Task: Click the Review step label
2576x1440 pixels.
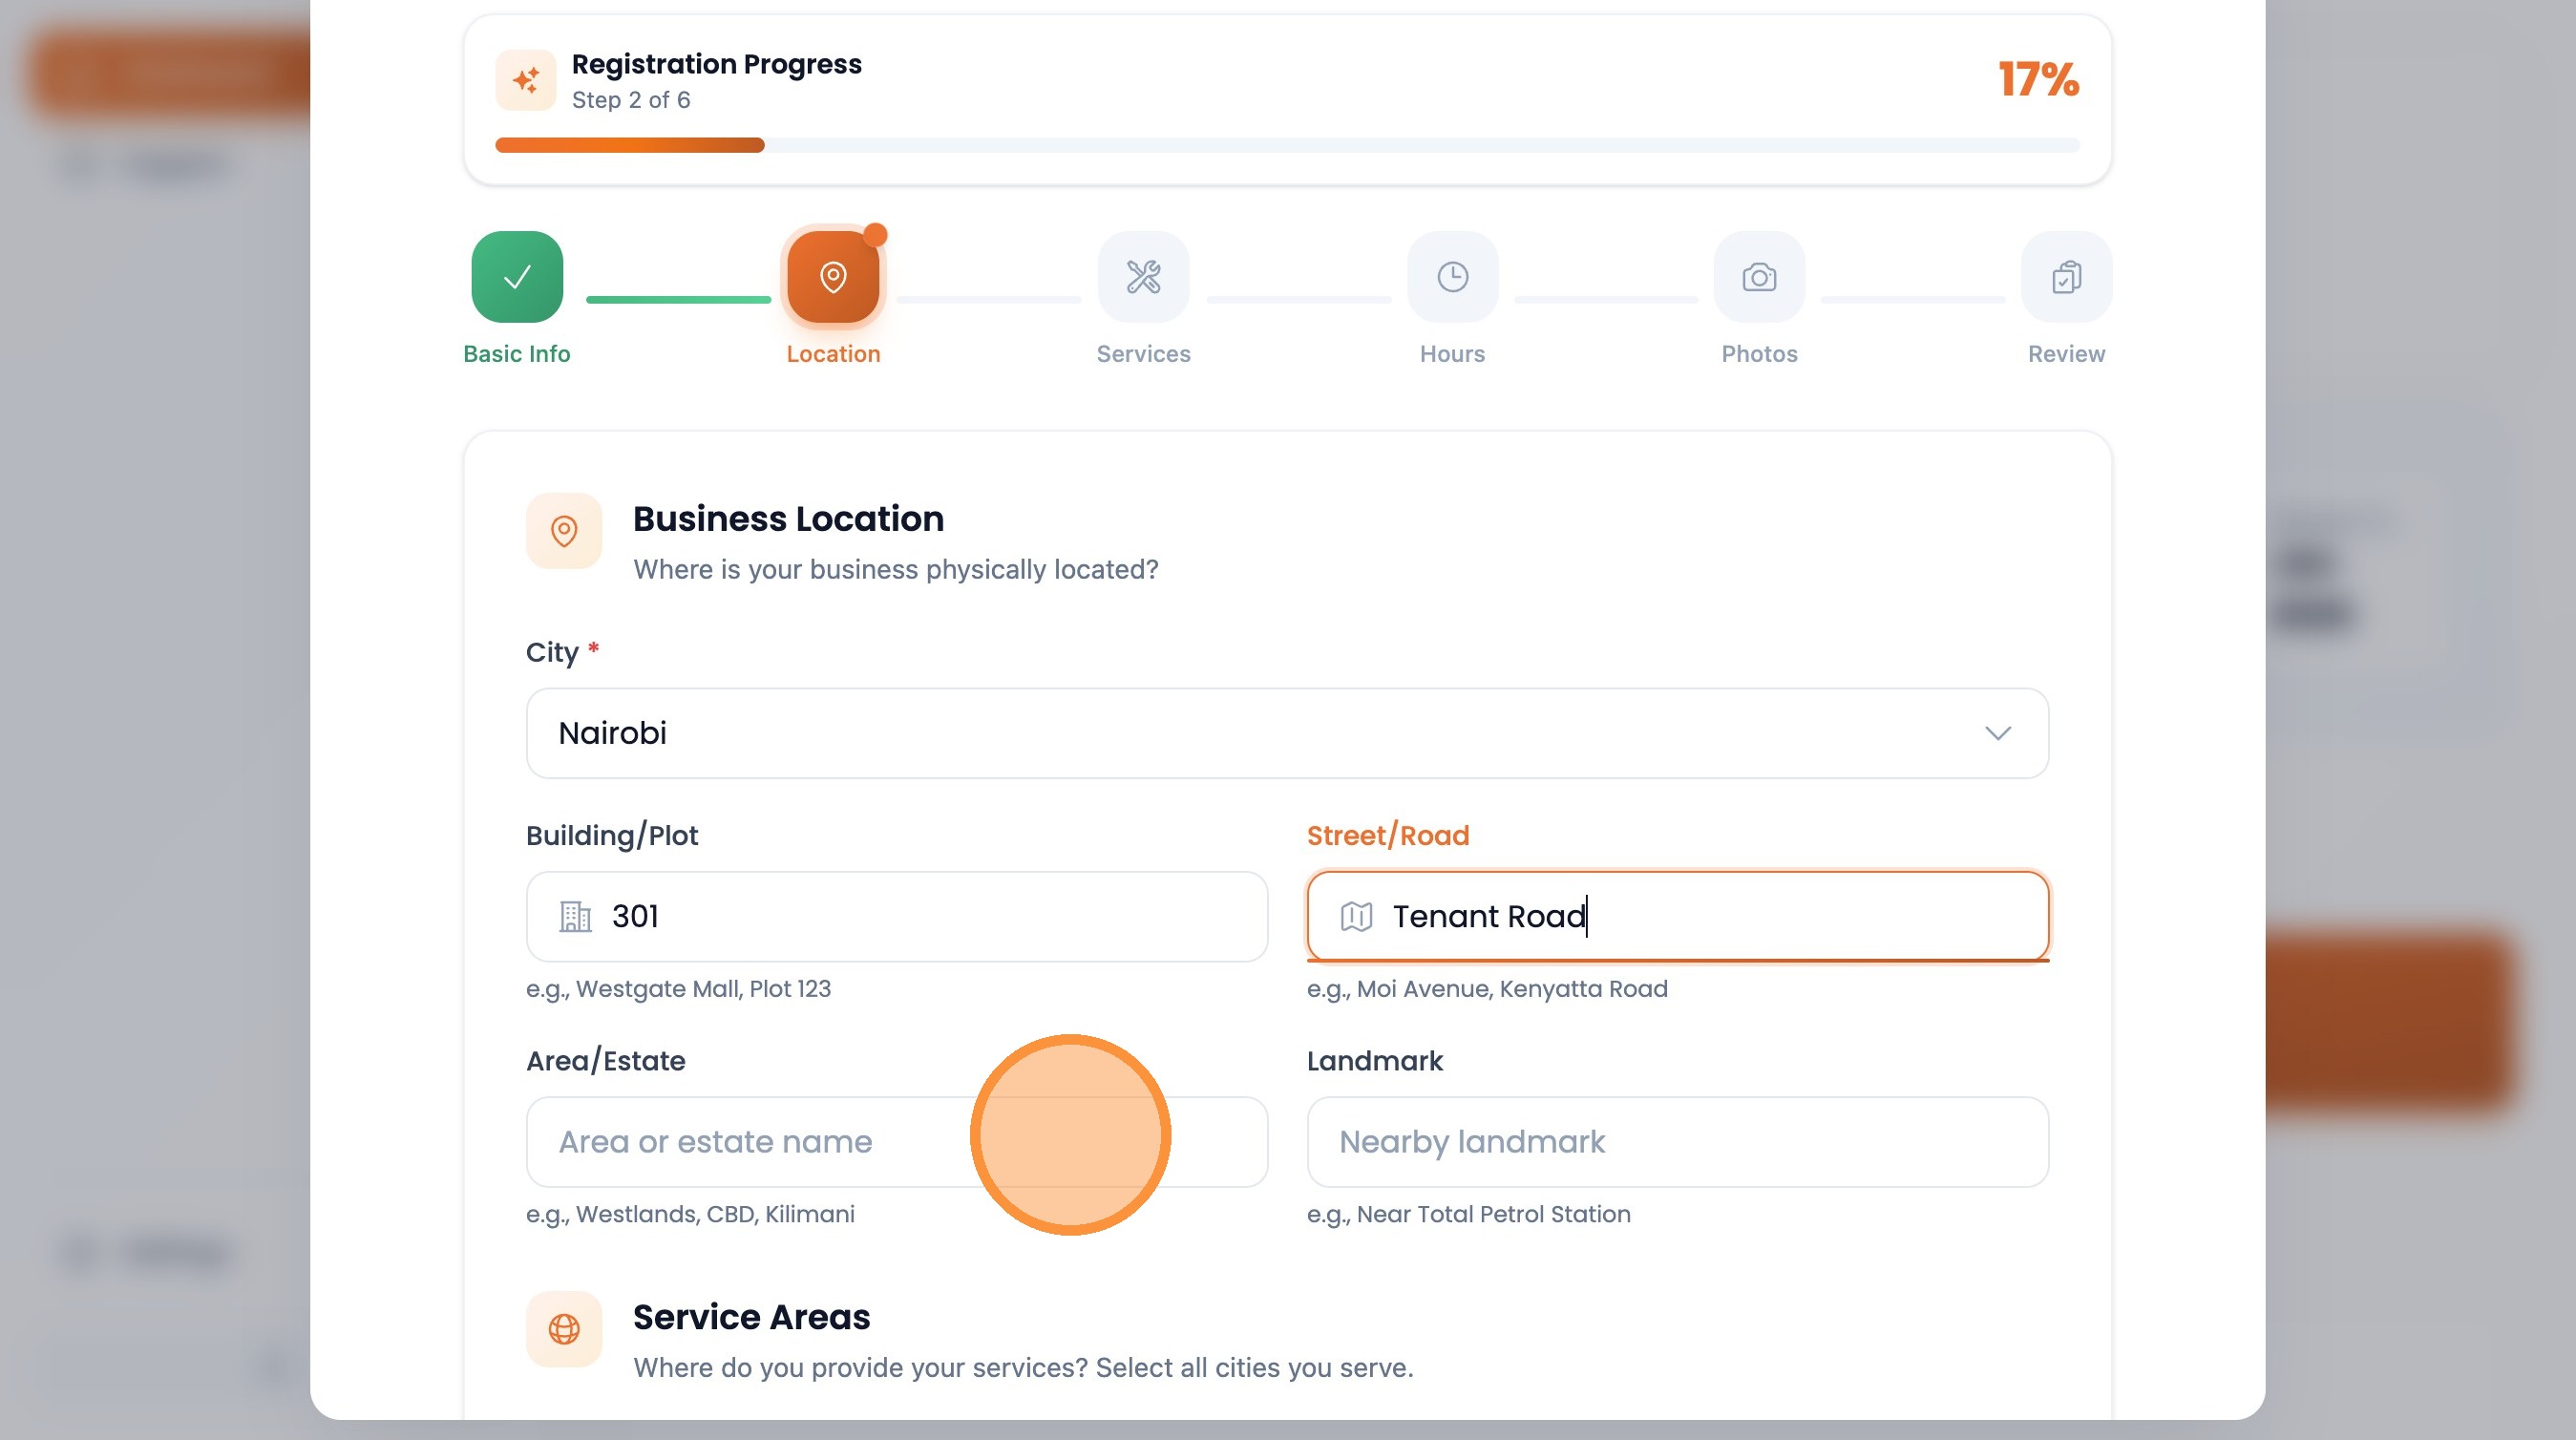Action: pos(2066,354)
